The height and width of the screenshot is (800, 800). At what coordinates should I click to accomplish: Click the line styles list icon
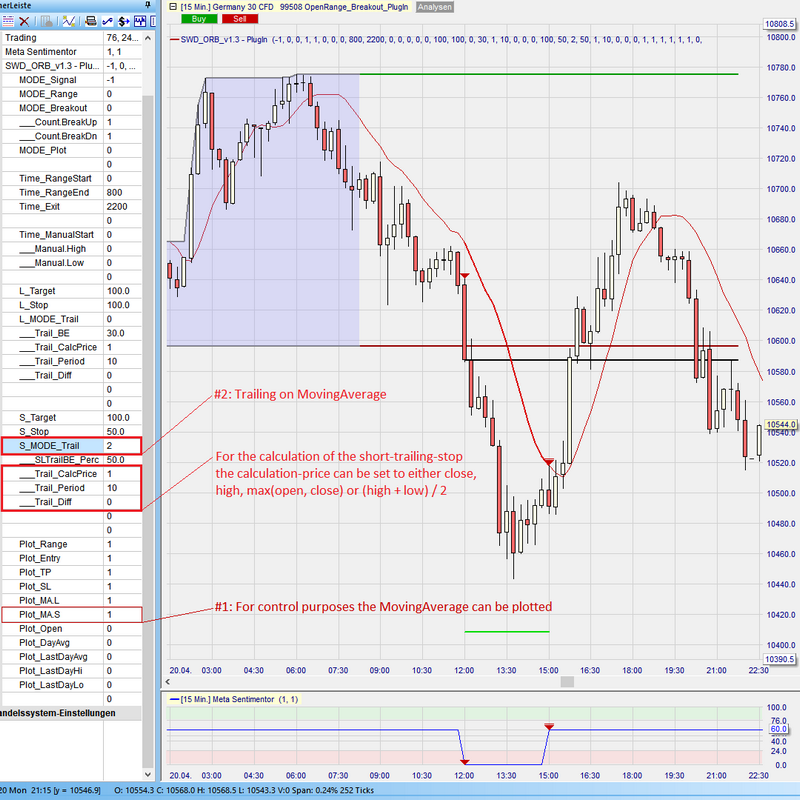tap(8, 21)
